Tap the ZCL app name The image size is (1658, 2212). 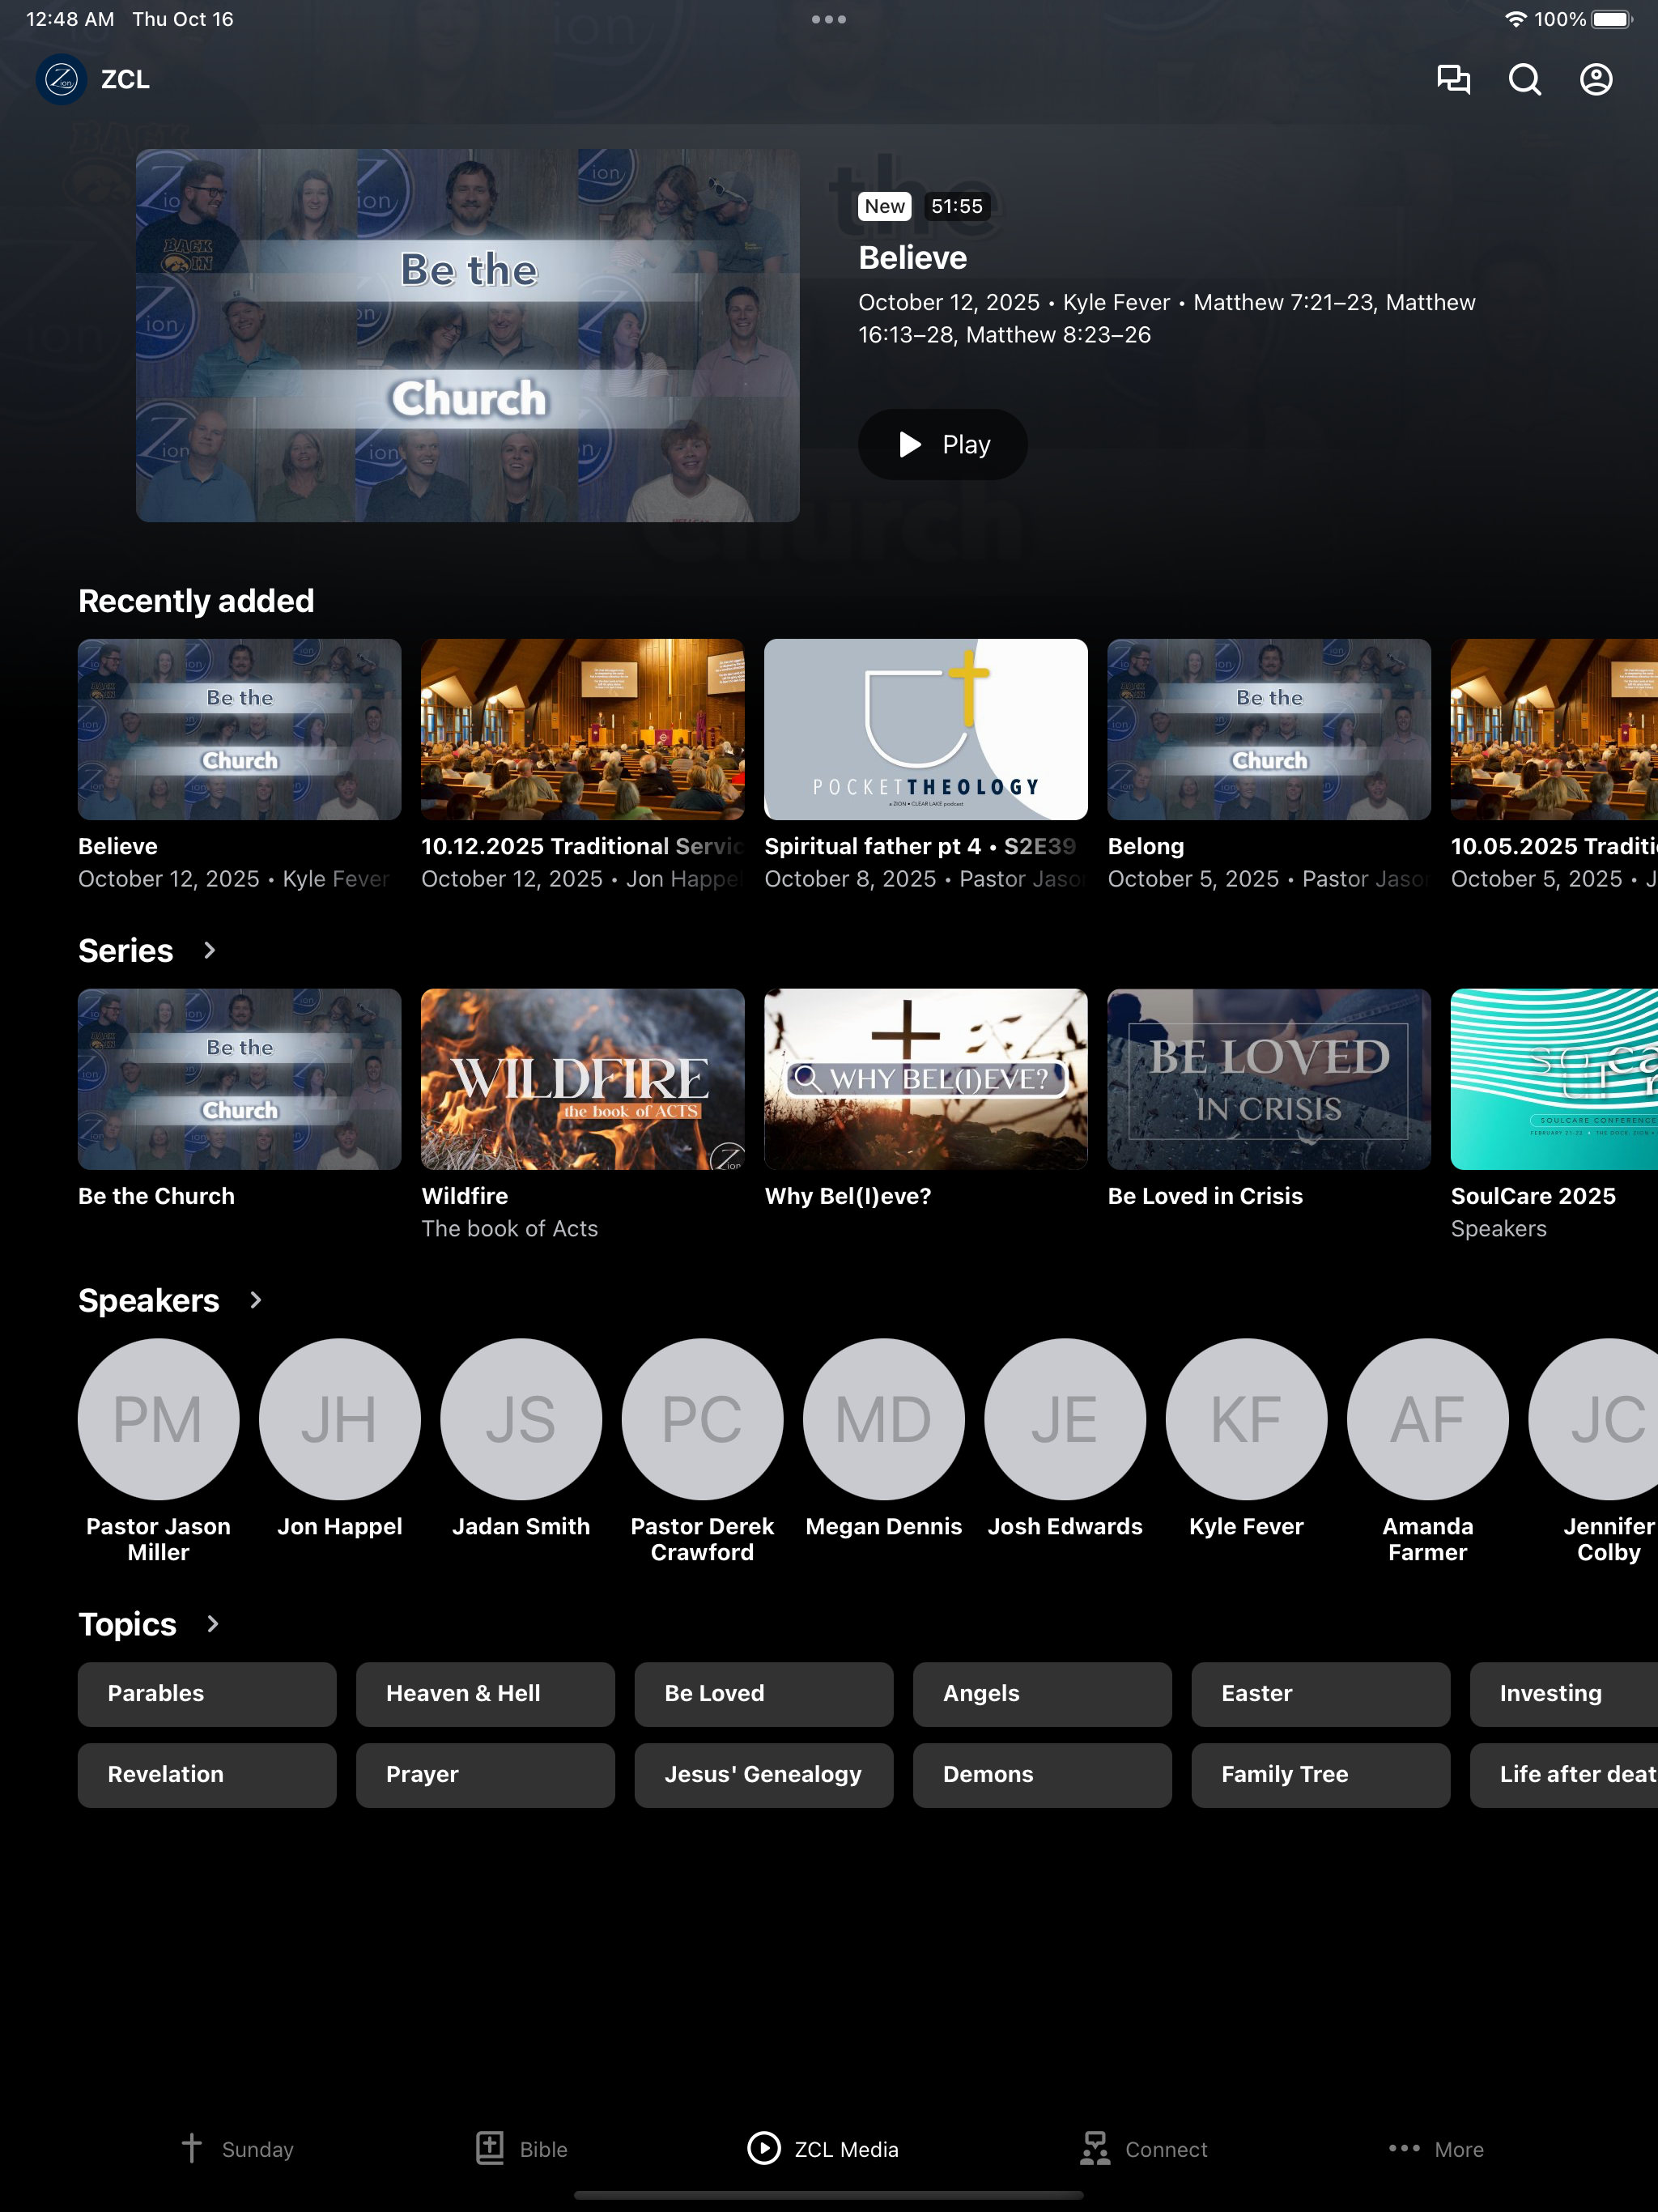pos(126,79)
